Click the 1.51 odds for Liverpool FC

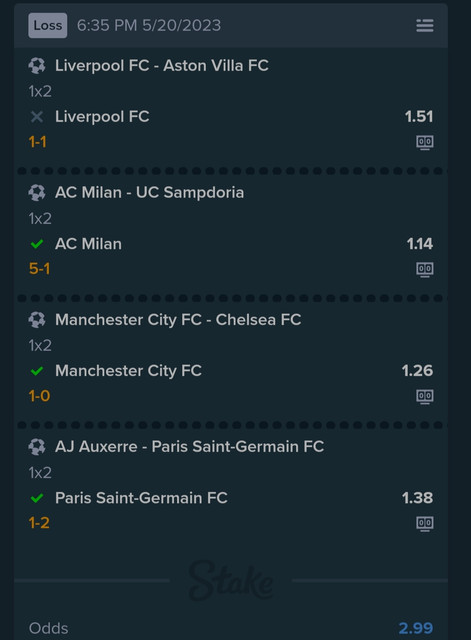point(419,117)
